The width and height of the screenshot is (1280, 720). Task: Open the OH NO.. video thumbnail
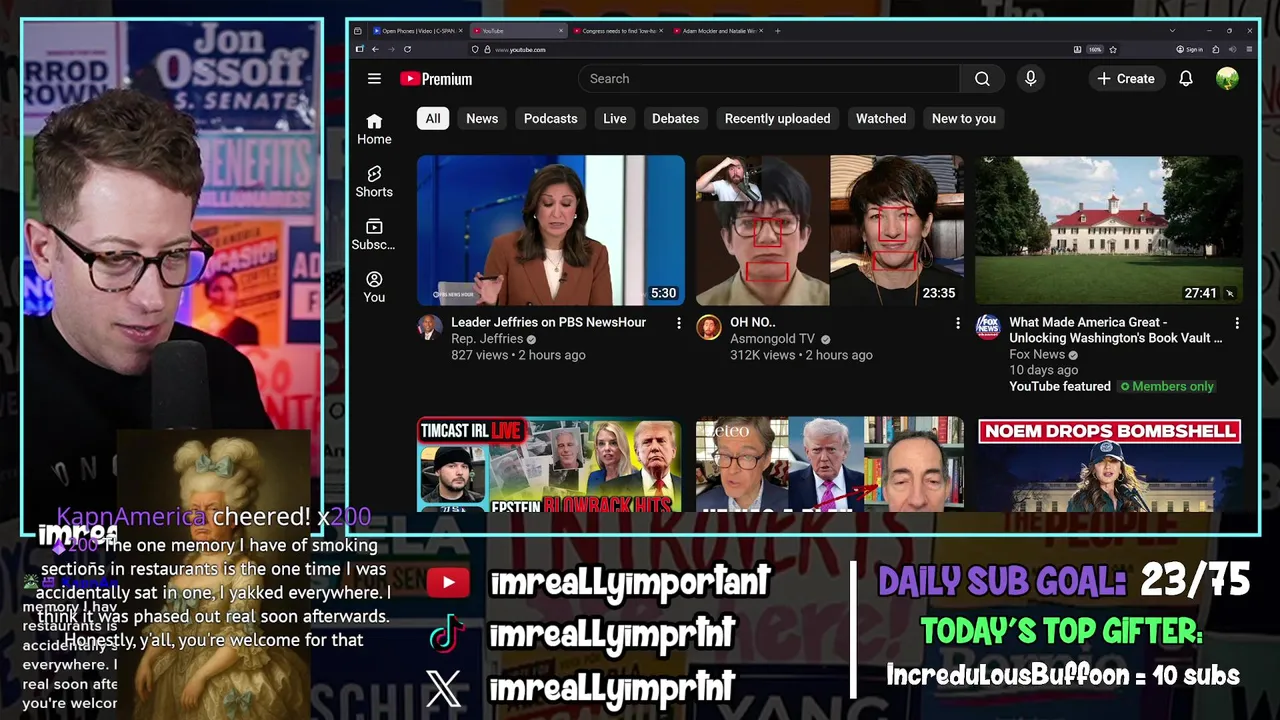(830, 230)
